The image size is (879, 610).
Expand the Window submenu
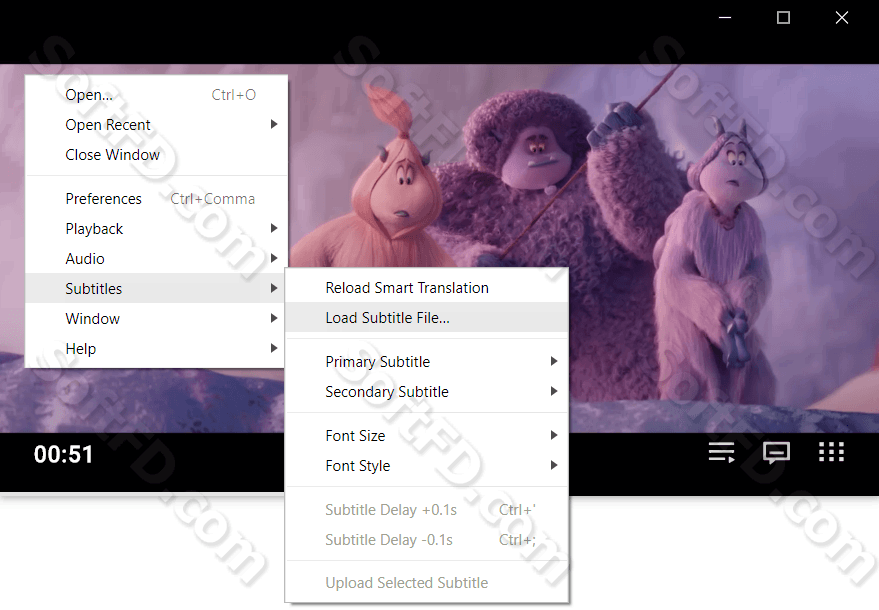pyautogui.click(x=157, y=318)
